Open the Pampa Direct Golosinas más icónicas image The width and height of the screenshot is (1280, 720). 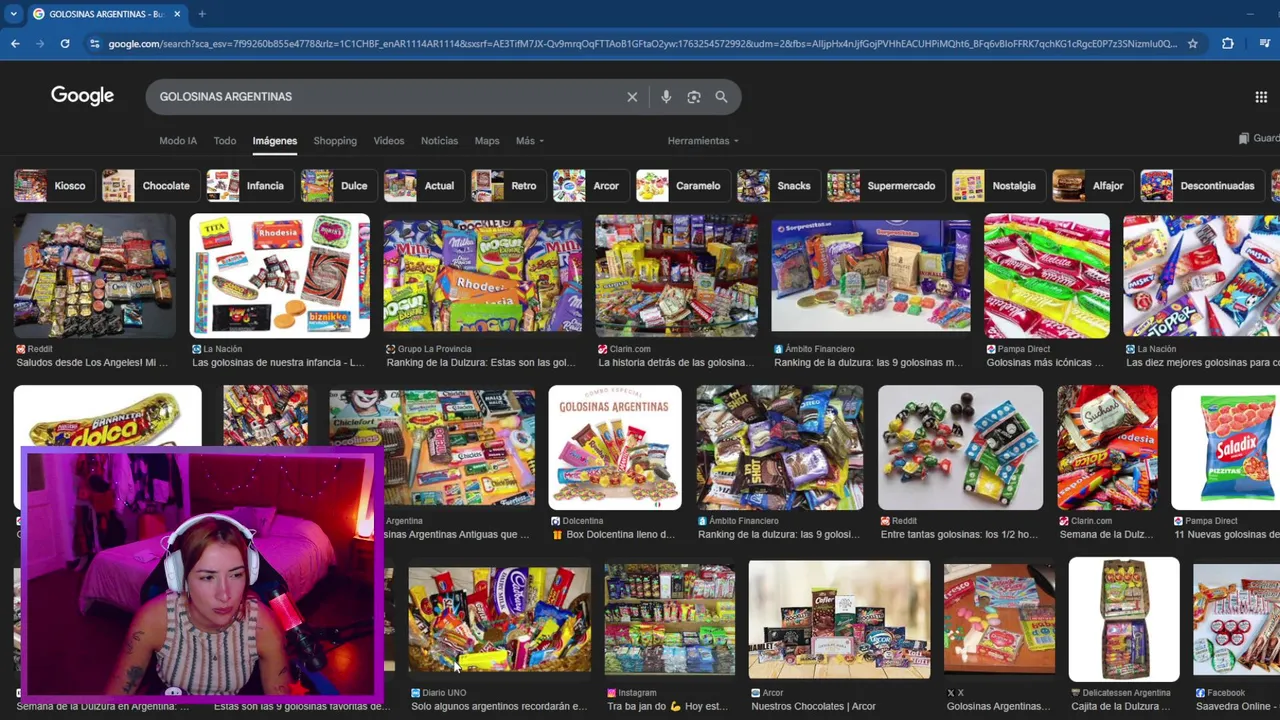pyautogui.click(x=1047, y=276)
